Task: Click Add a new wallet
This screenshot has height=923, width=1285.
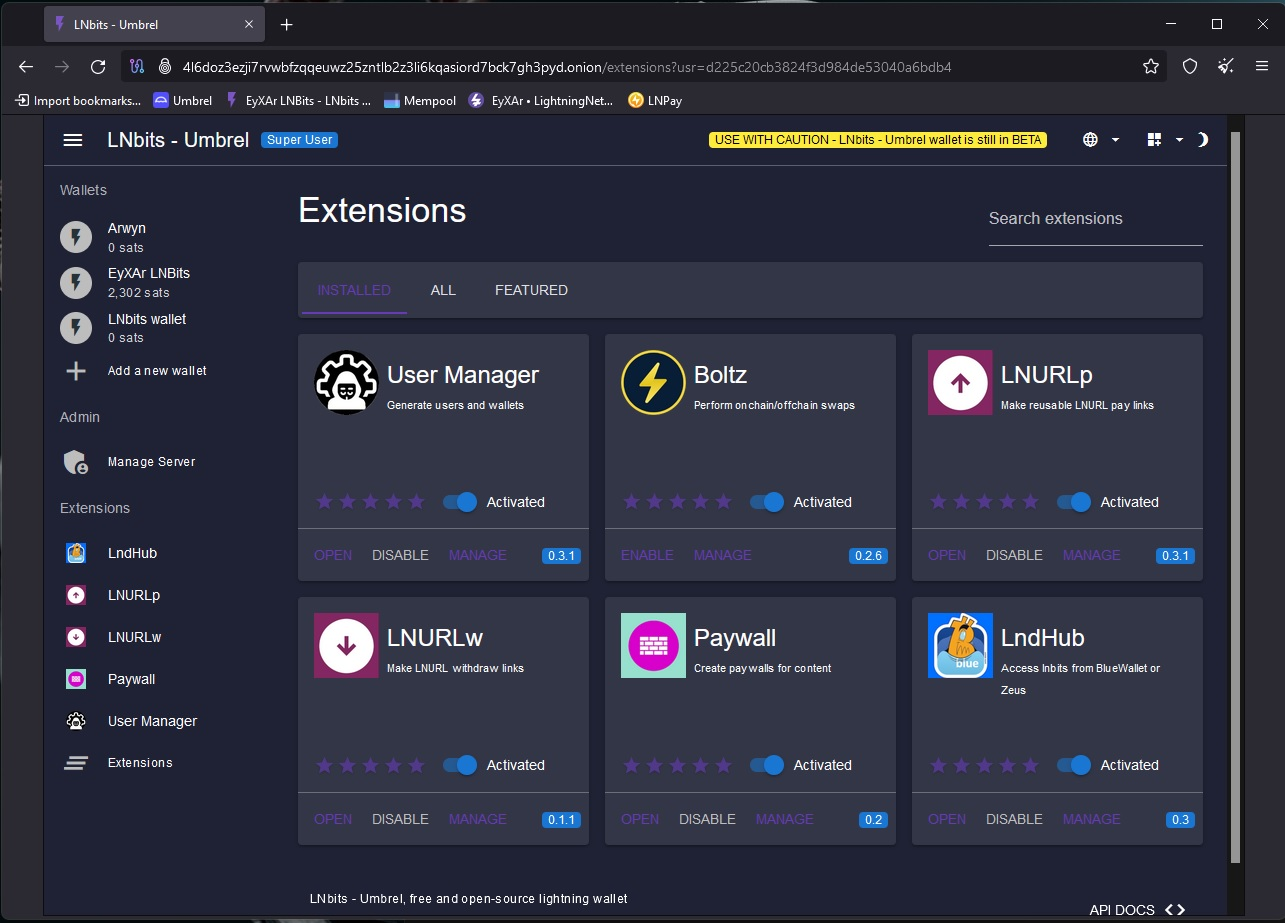Action: pos(157,371)
